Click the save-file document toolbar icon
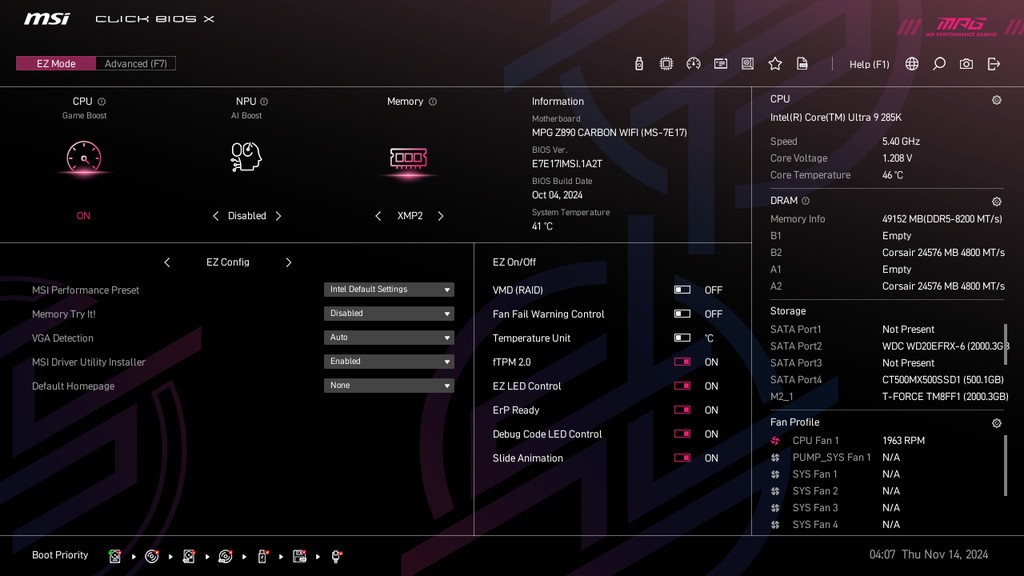The width and height of the screenshot is (1024, 576). click(x=802, y=63)
